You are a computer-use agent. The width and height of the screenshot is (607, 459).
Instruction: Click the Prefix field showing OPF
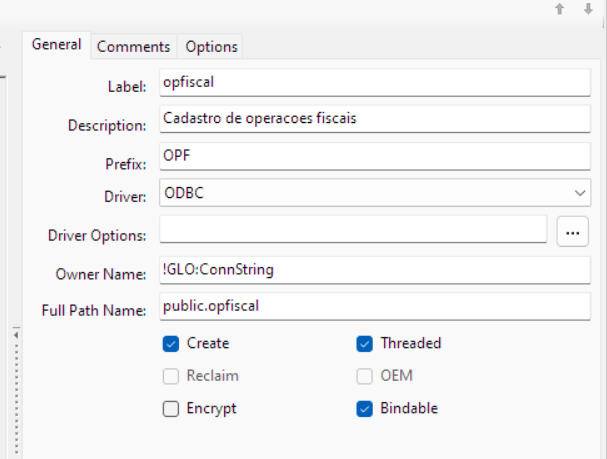375,156
